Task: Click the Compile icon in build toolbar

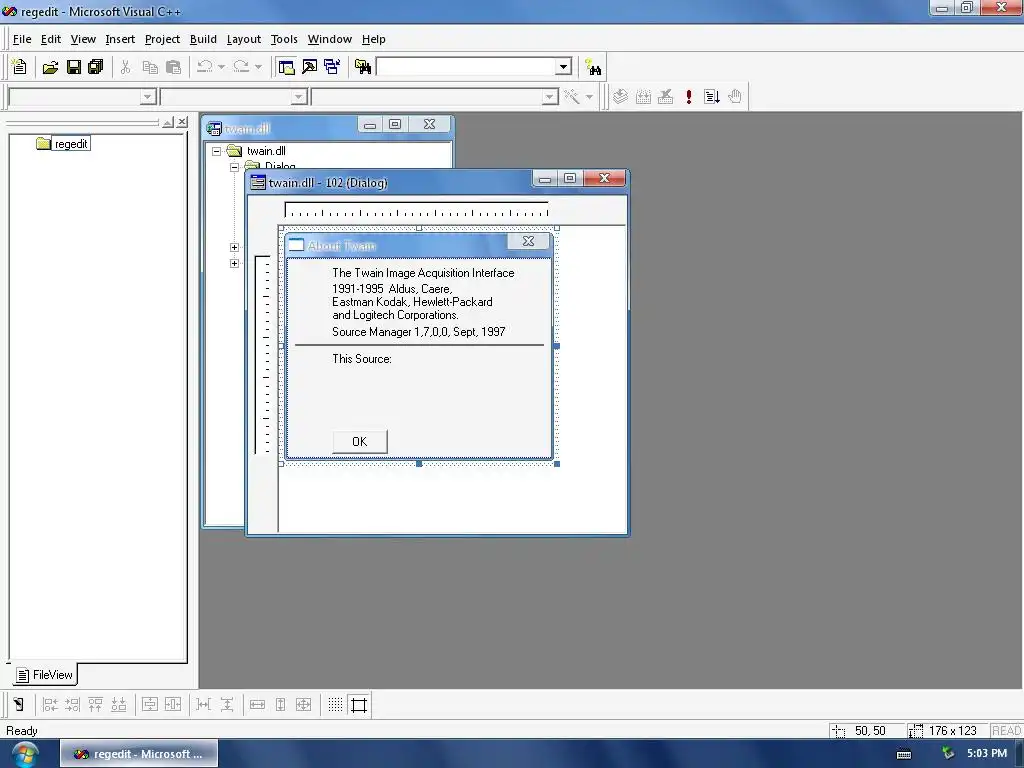Action: (x=620, y=97)
